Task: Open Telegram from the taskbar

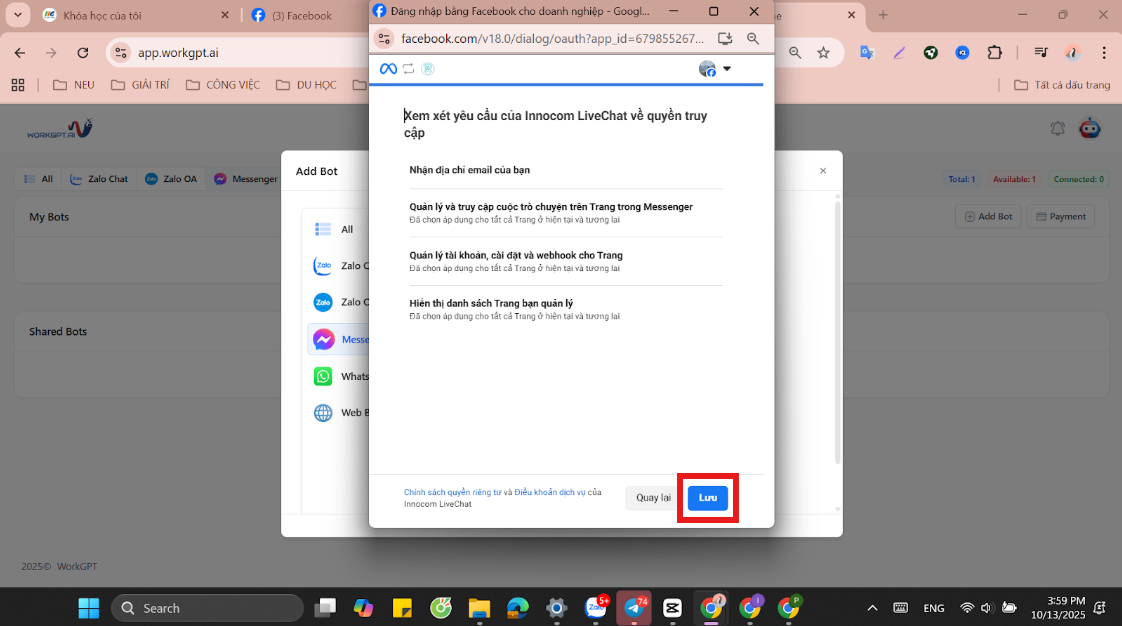Action: (634, 607)
